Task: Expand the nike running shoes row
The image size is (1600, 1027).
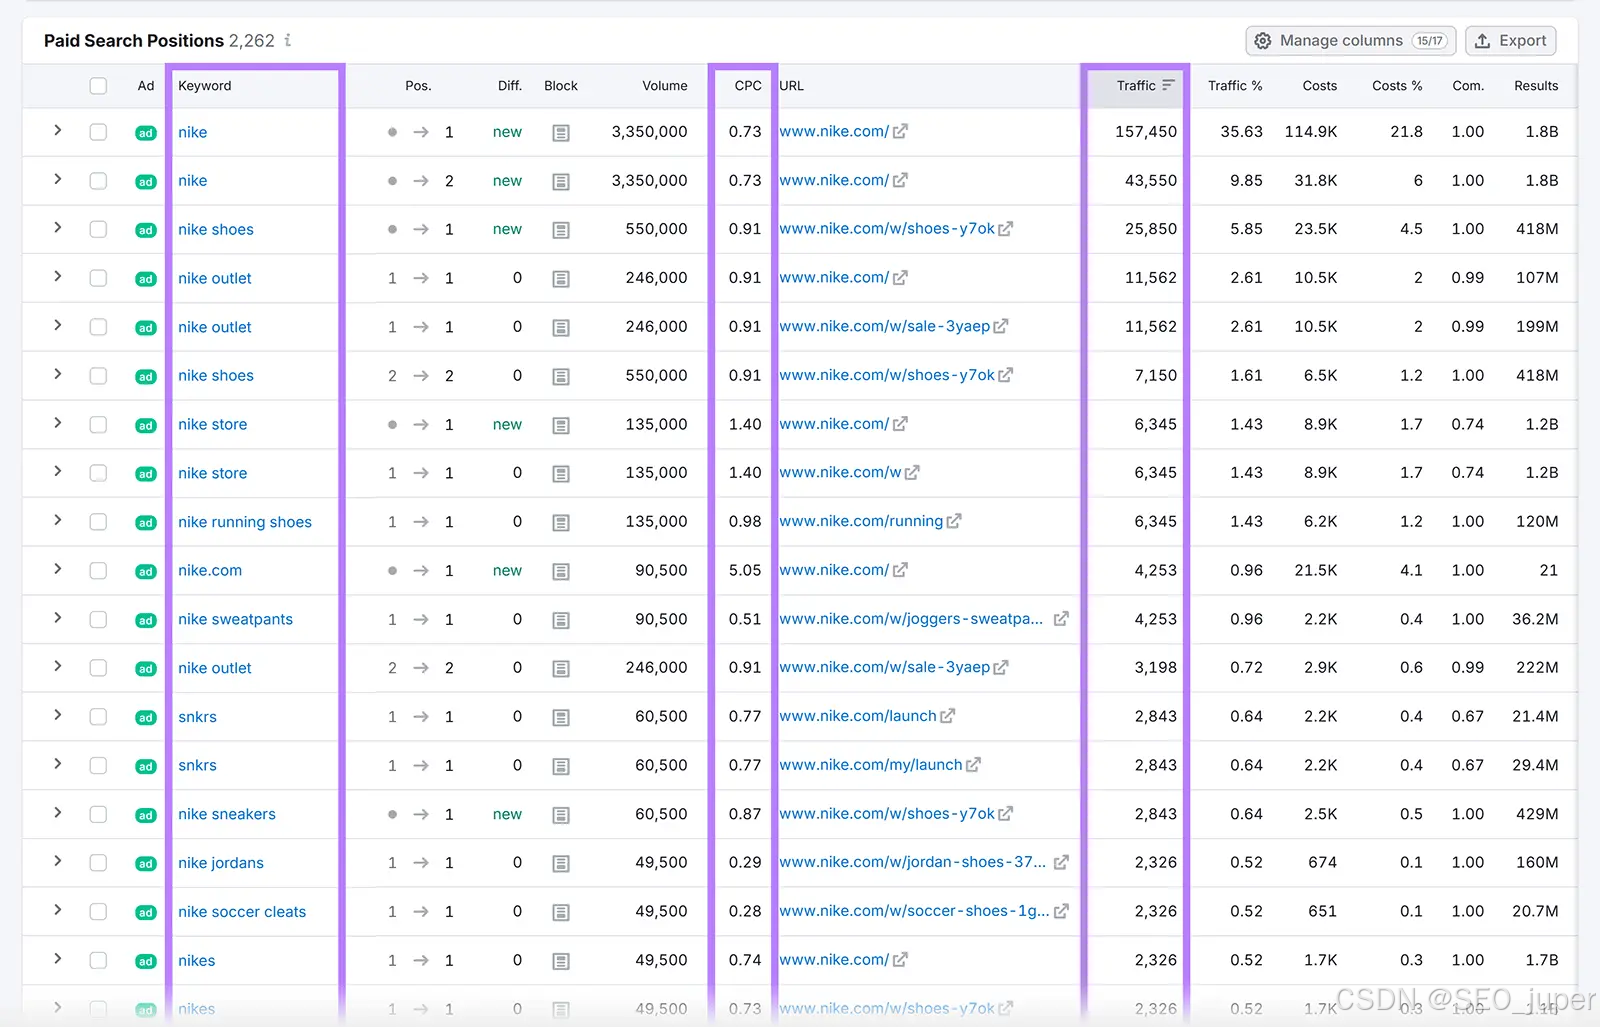Action: (x=58, y=520)
